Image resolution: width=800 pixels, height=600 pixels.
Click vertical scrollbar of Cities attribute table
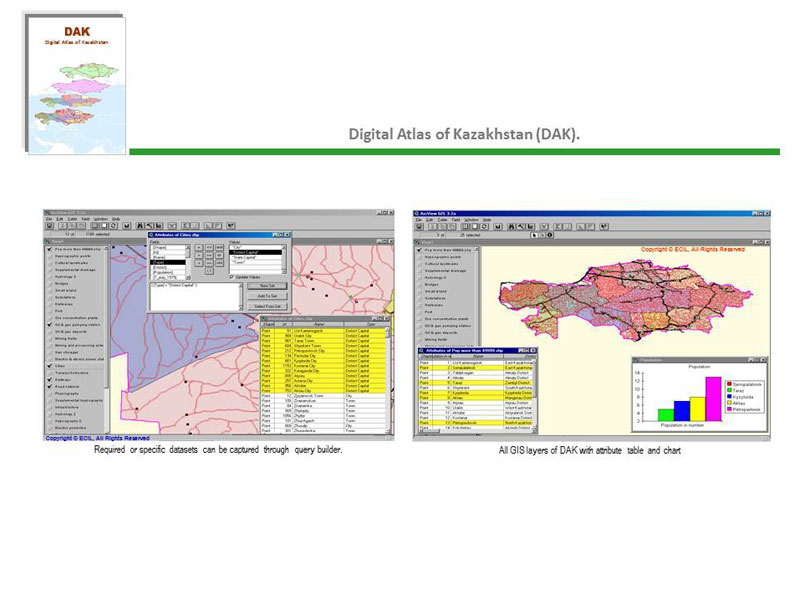pos(388,380)
